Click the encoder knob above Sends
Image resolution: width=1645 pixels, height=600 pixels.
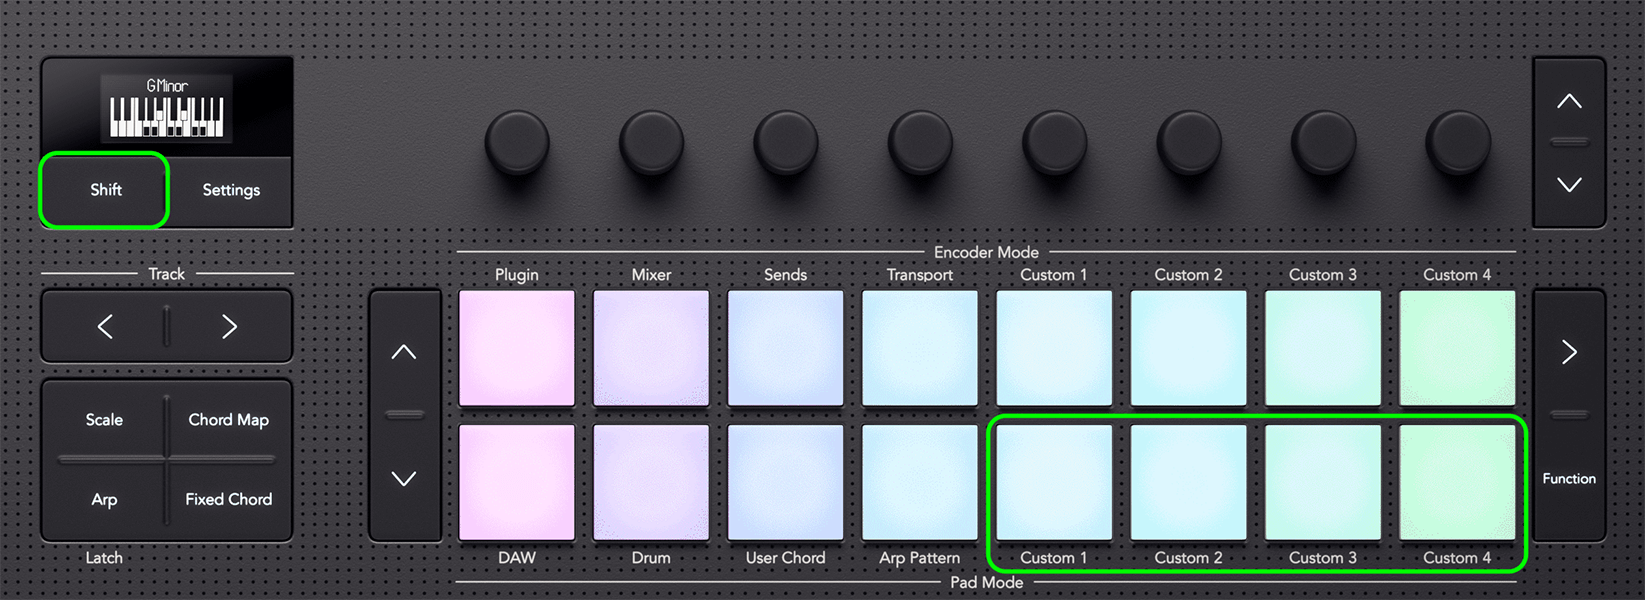pyautogui.click(x=786, y=143)
